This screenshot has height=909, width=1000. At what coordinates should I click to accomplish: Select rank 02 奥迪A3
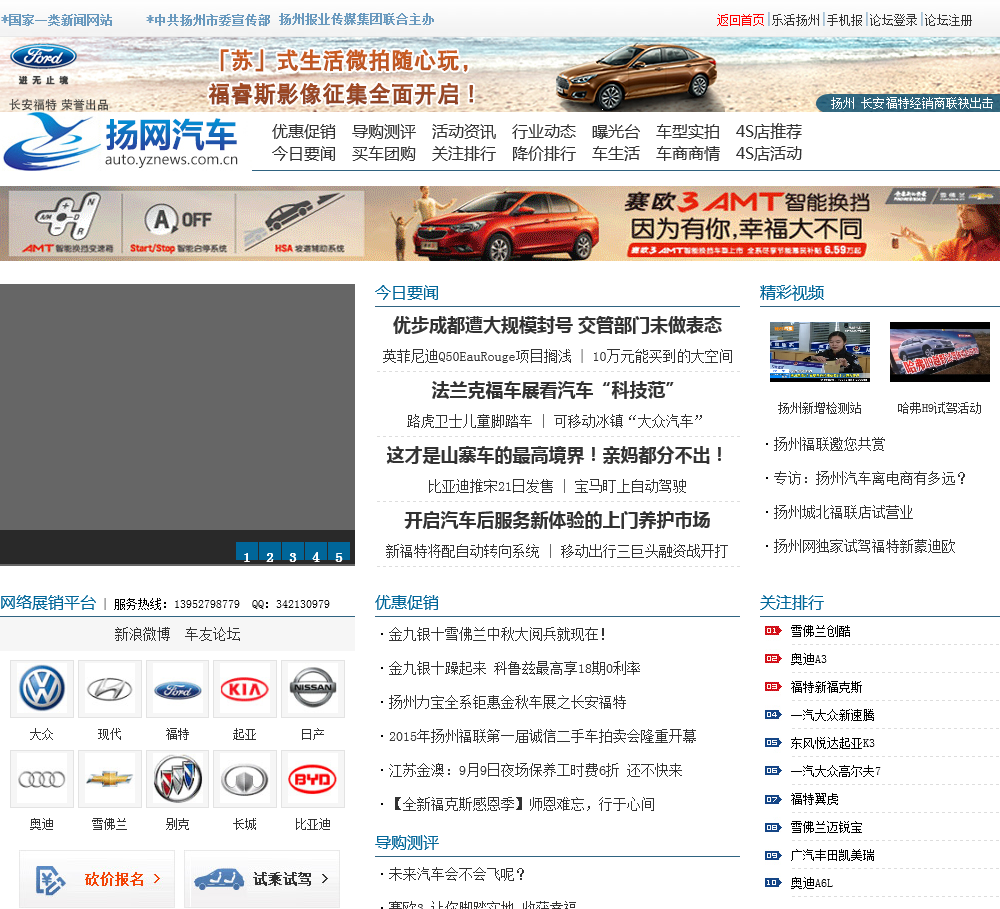coord(808,659)
